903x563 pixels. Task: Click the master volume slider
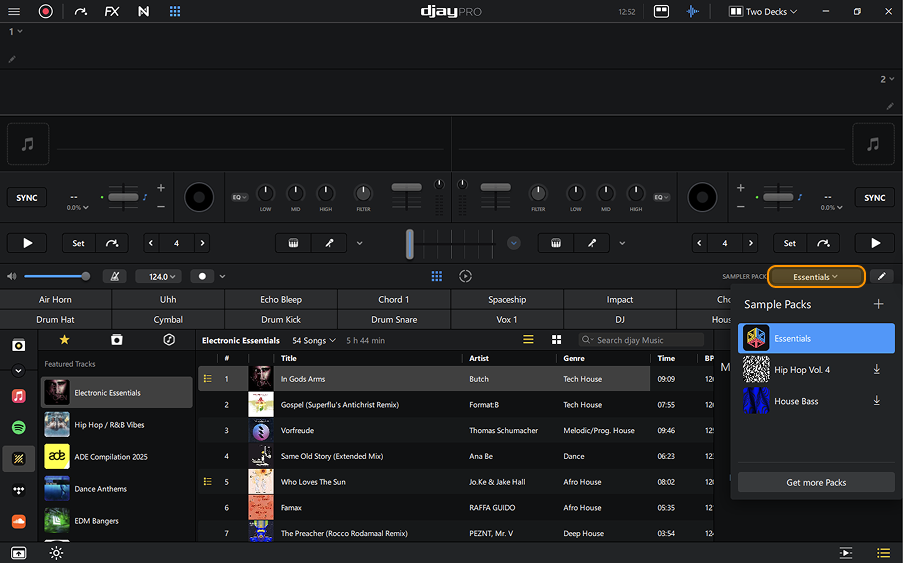[x=56, y=276]
